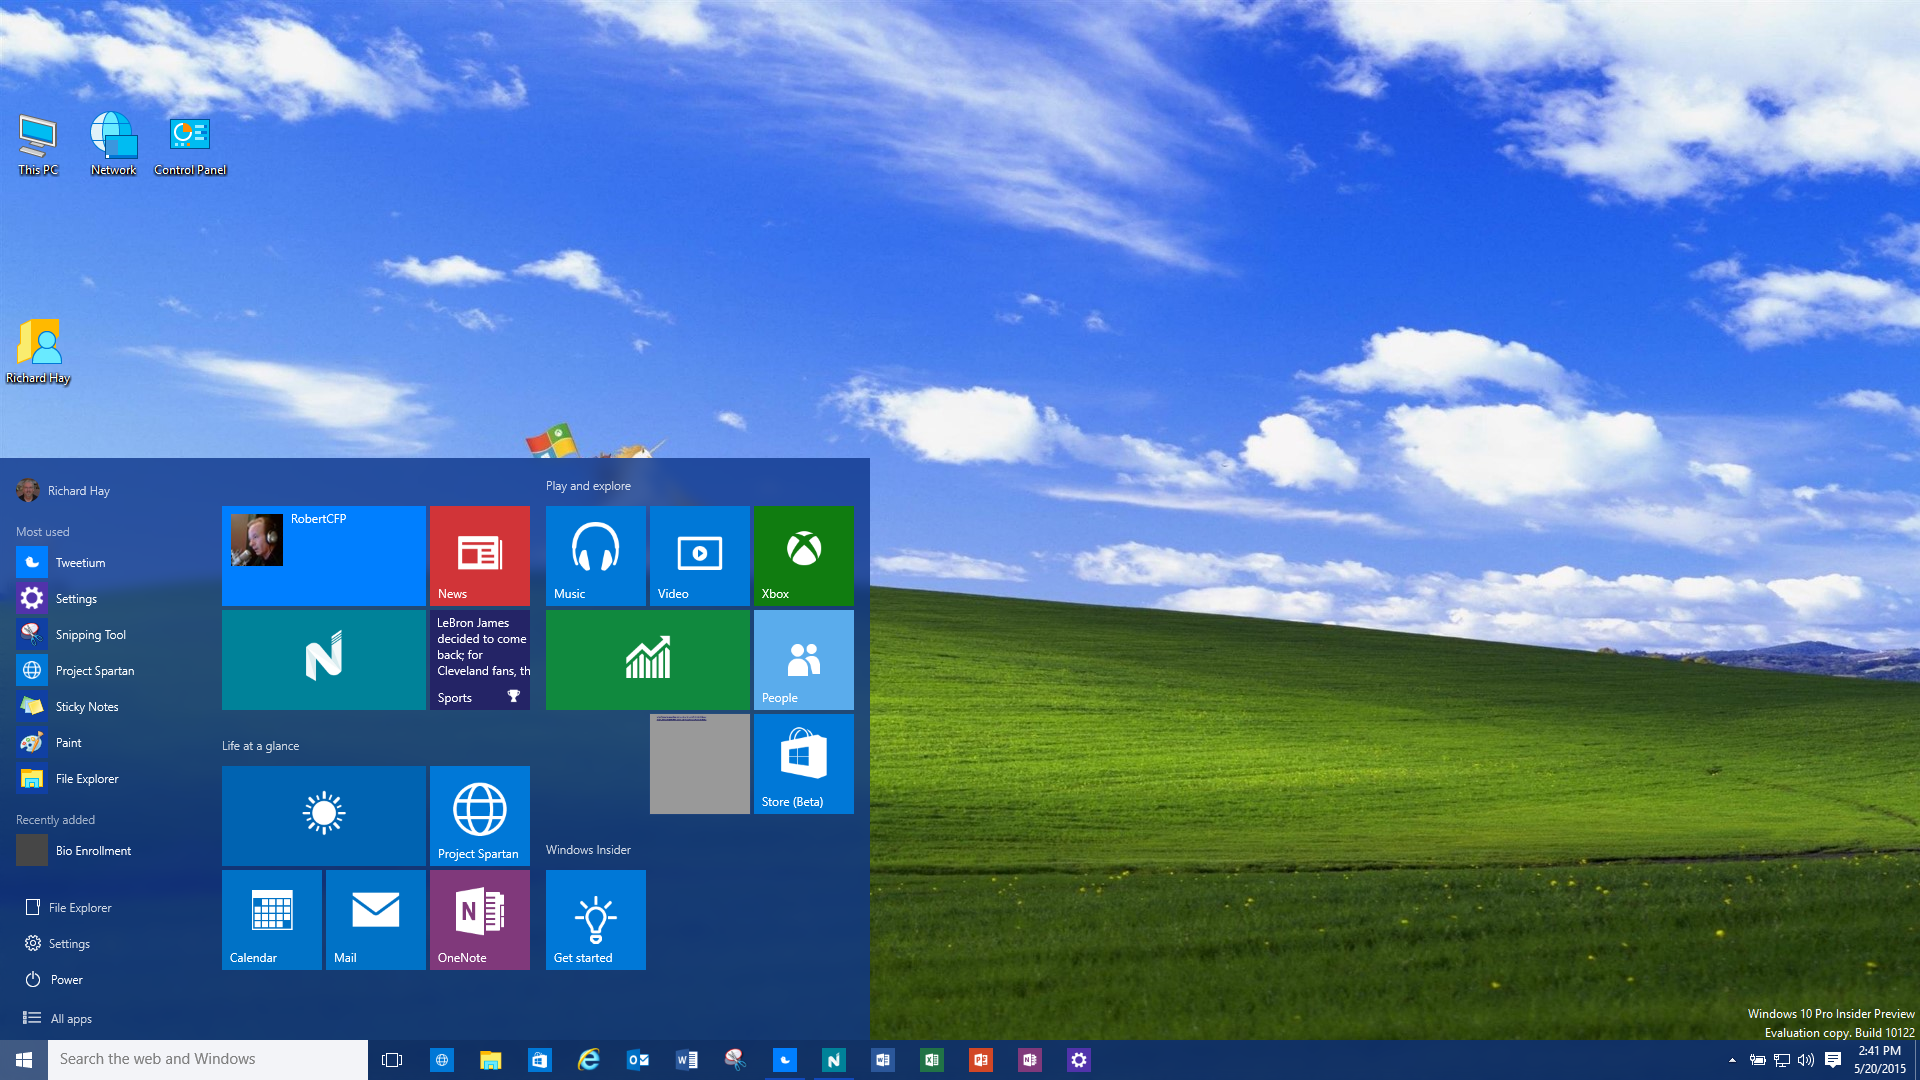Open the Snipping Tool from Most used

(90, 635)
